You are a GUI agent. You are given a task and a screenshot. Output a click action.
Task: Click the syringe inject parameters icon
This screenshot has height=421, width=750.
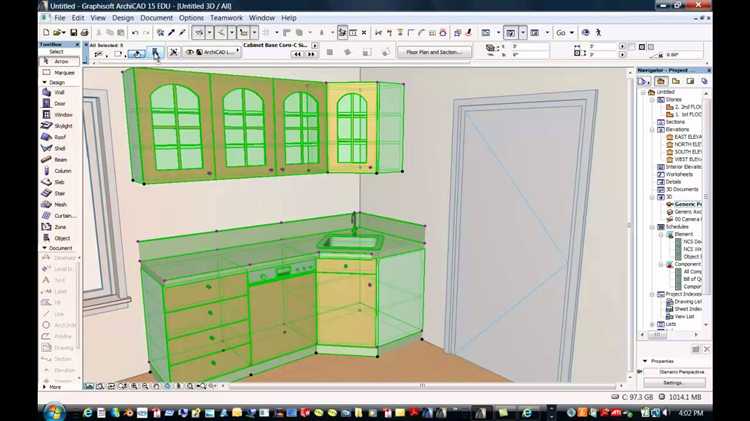click(x=182, y=33)
